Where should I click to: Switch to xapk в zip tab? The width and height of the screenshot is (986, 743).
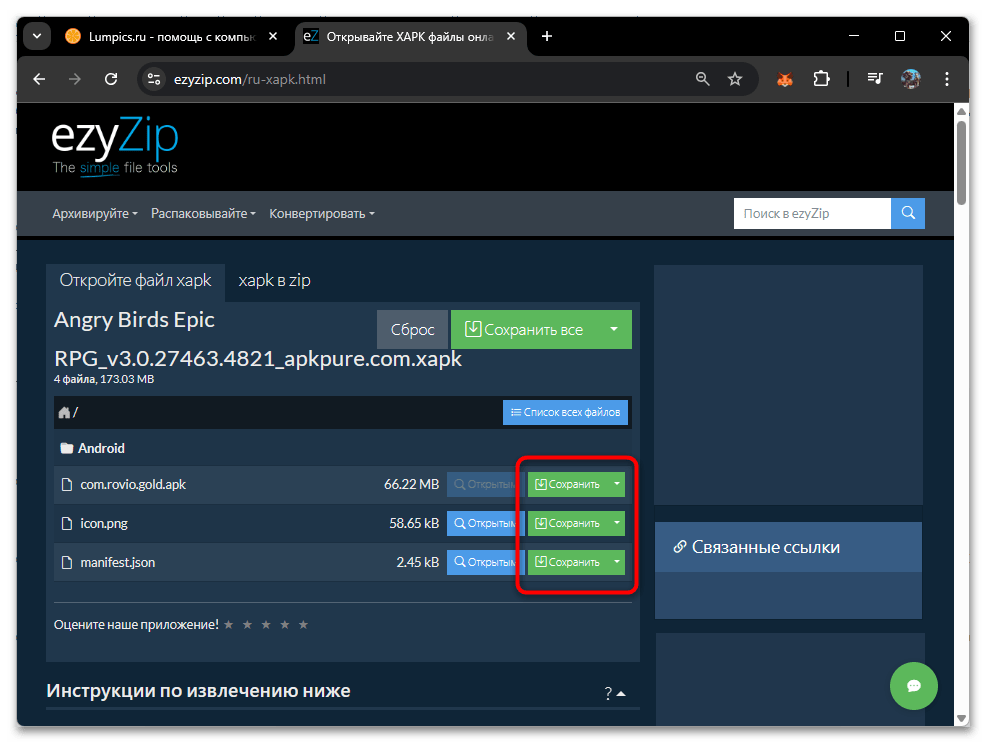[274, 280]
